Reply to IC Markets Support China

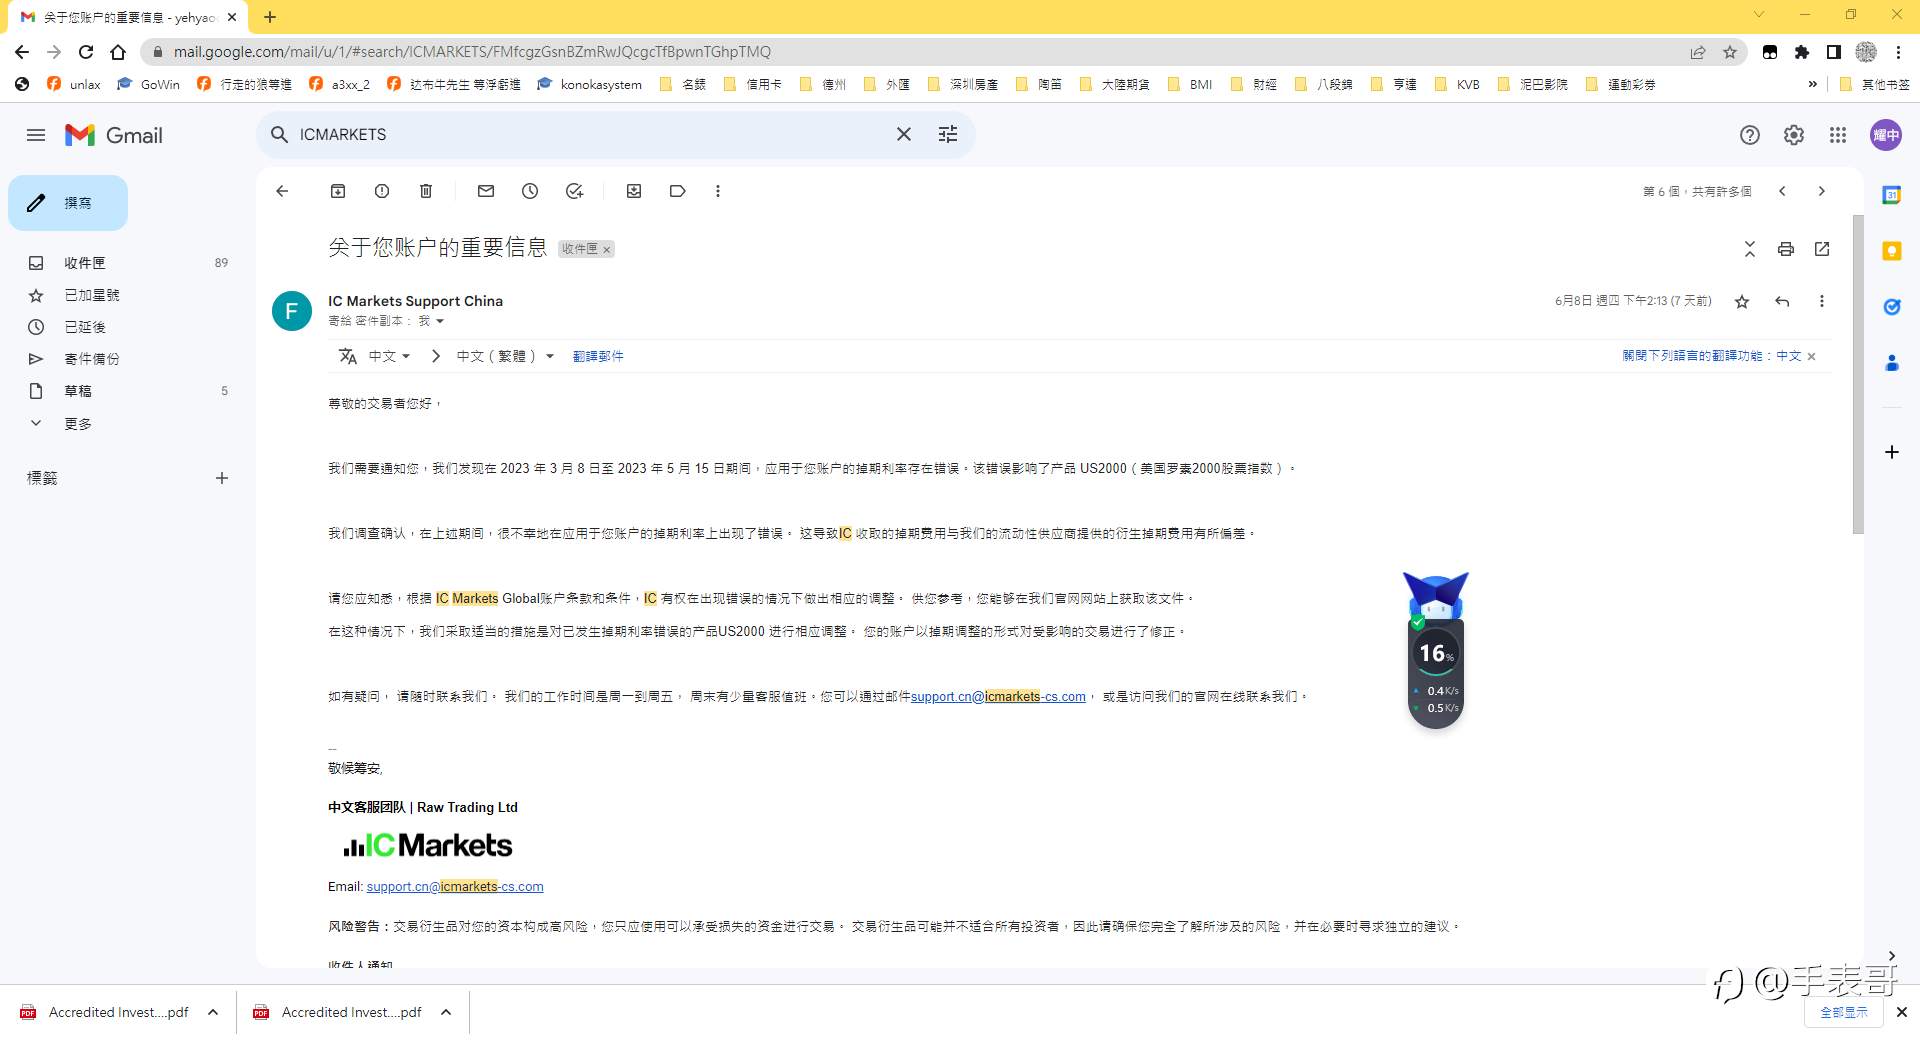tap(1782, 301)
